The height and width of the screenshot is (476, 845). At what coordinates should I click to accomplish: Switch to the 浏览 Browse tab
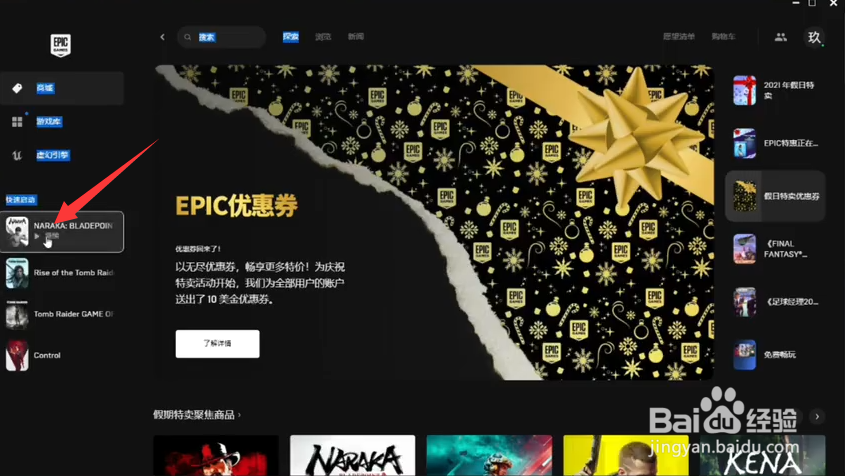pos(323,37)
